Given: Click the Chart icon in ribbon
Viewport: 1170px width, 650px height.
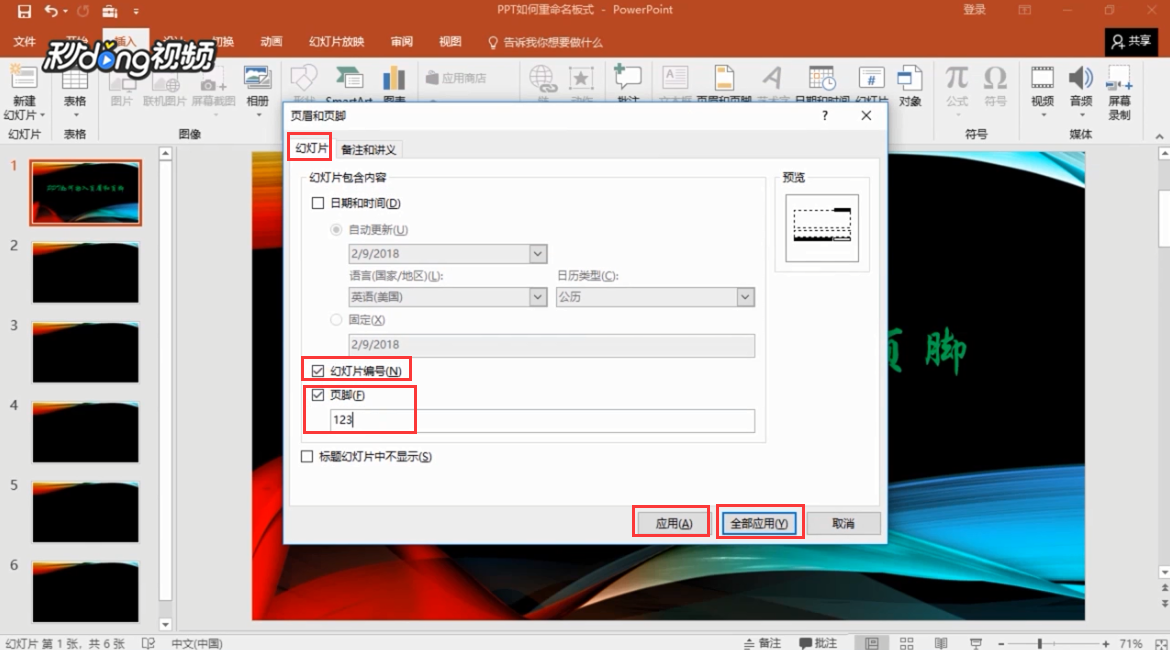Looking at the screenshot, I should coord(393,78).
